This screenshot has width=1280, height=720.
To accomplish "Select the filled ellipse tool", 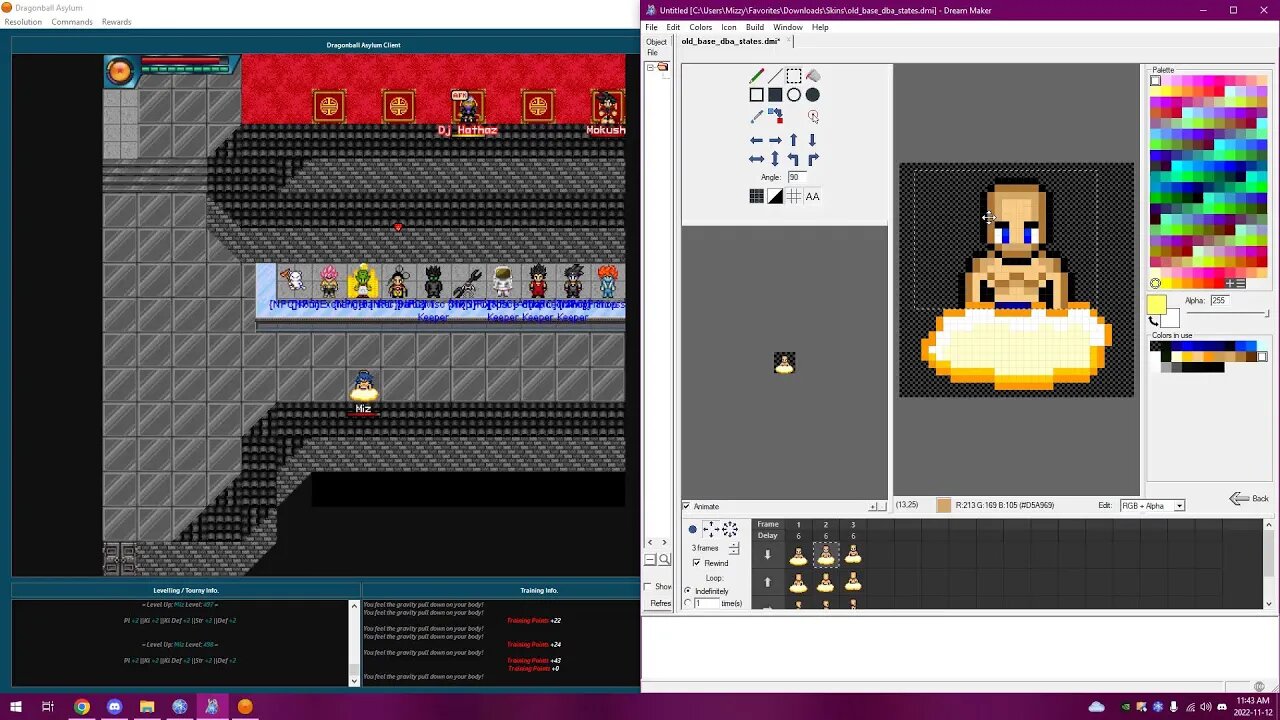I will point(813,95).
